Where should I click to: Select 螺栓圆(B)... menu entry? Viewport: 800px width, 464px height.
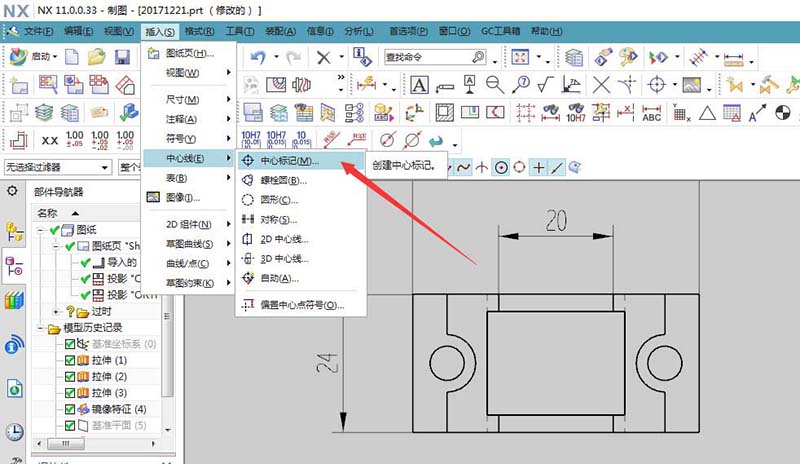click(301, 180)
